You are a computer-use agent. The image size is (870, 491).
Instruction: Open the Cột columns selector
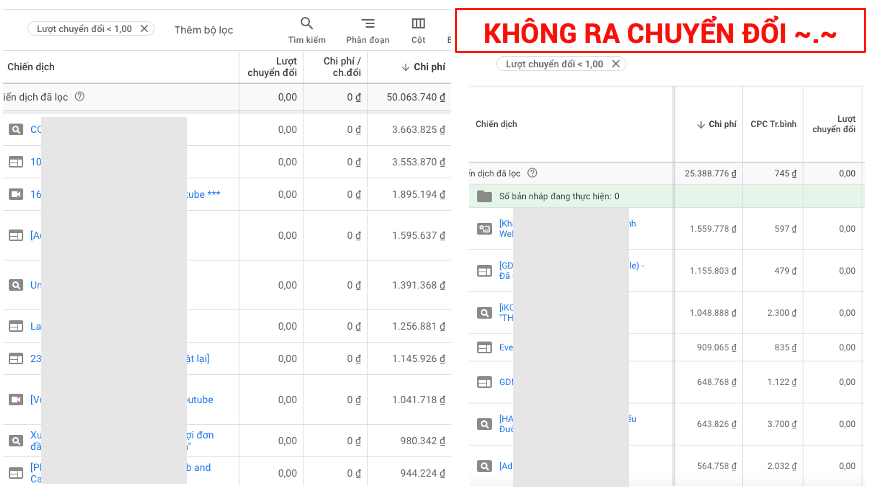418,31
